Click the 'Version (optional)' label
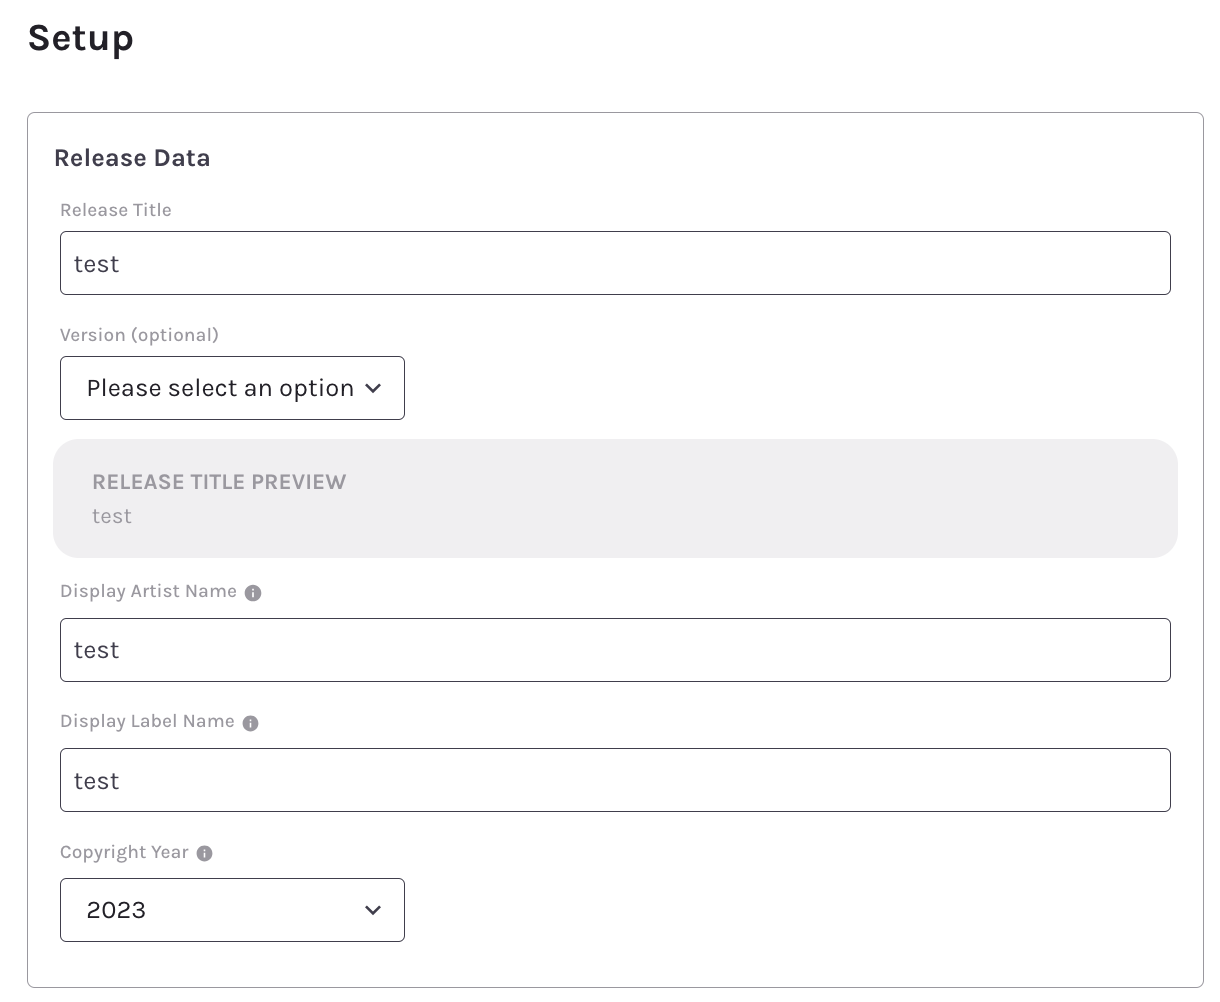1220x1002 pixels. point(139,335)
